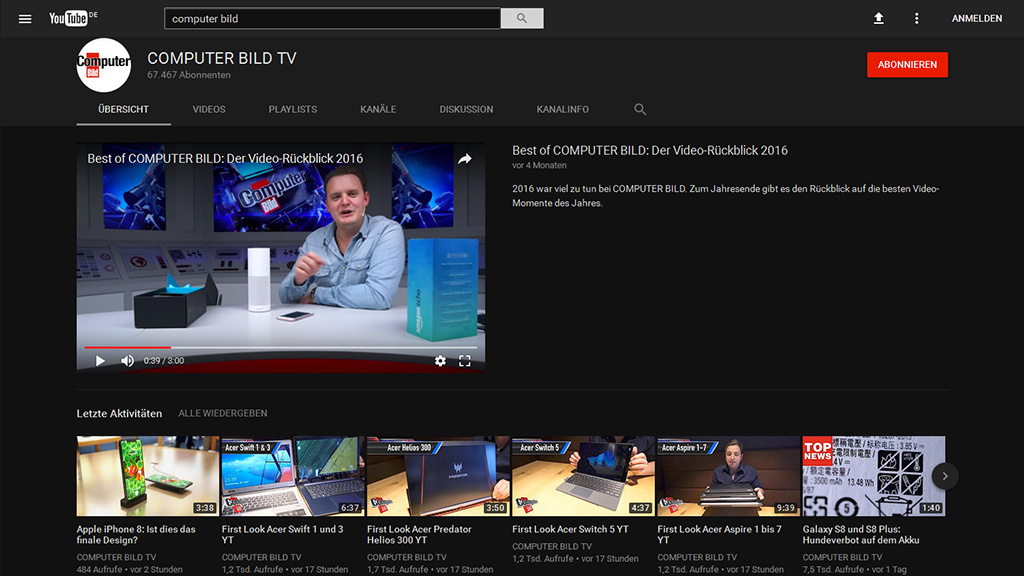Click title 'First Look Acer Predator Helios 300 YT'
This screenshot has width=1024, height=576.
419,534
